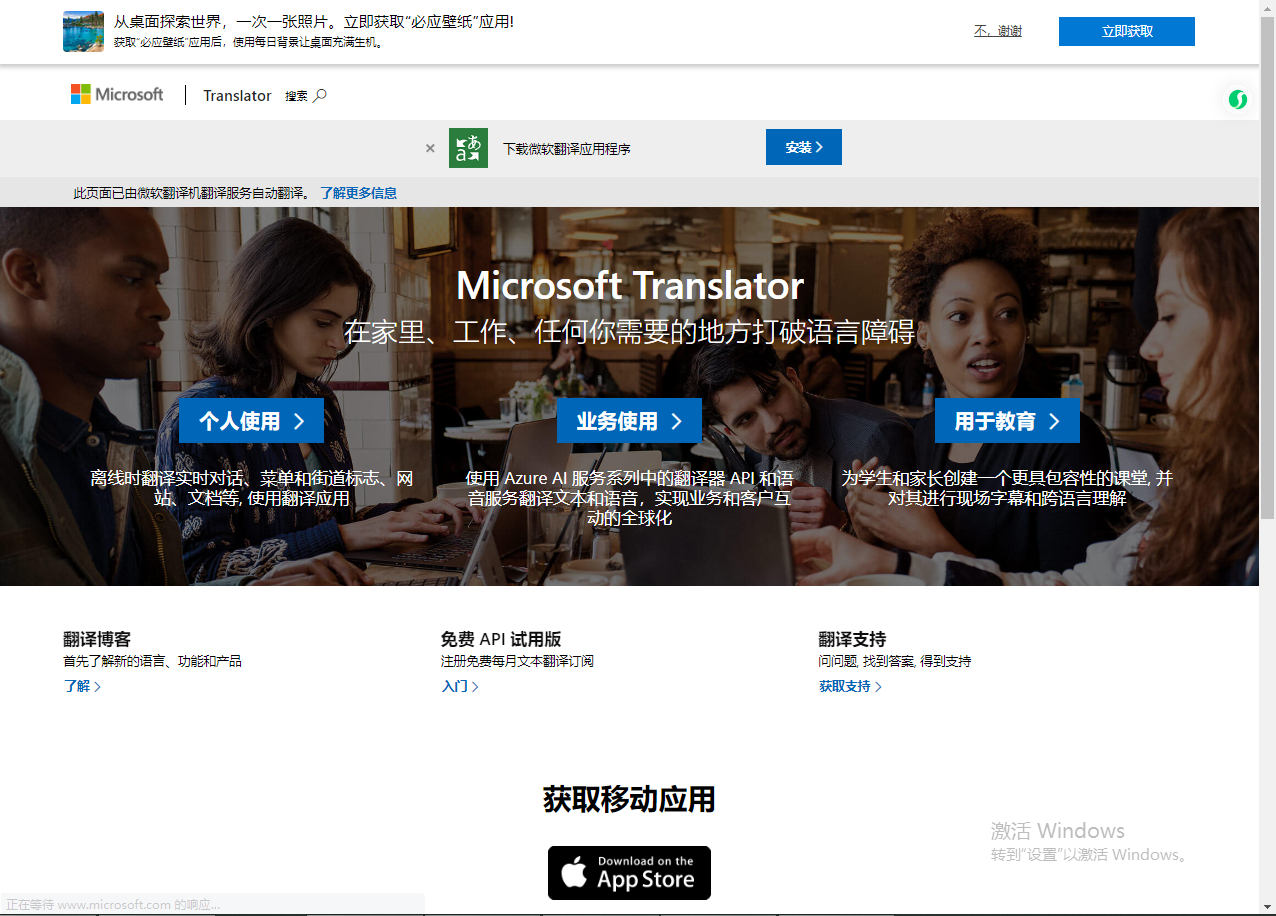Dismiss the promo with 不, 谢谢
Image resolution: width=1276 pixels, height=916 pixels.
tap(998, 31)
